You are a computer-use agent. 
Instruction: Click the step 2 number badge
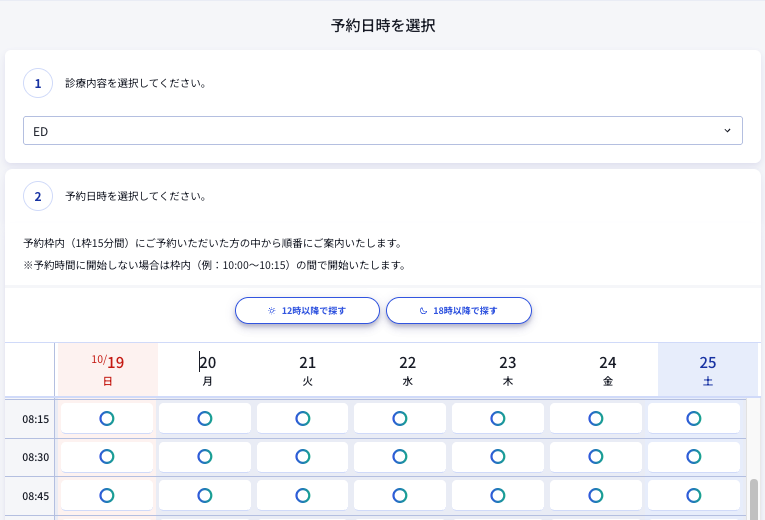(x=38, y=197)
